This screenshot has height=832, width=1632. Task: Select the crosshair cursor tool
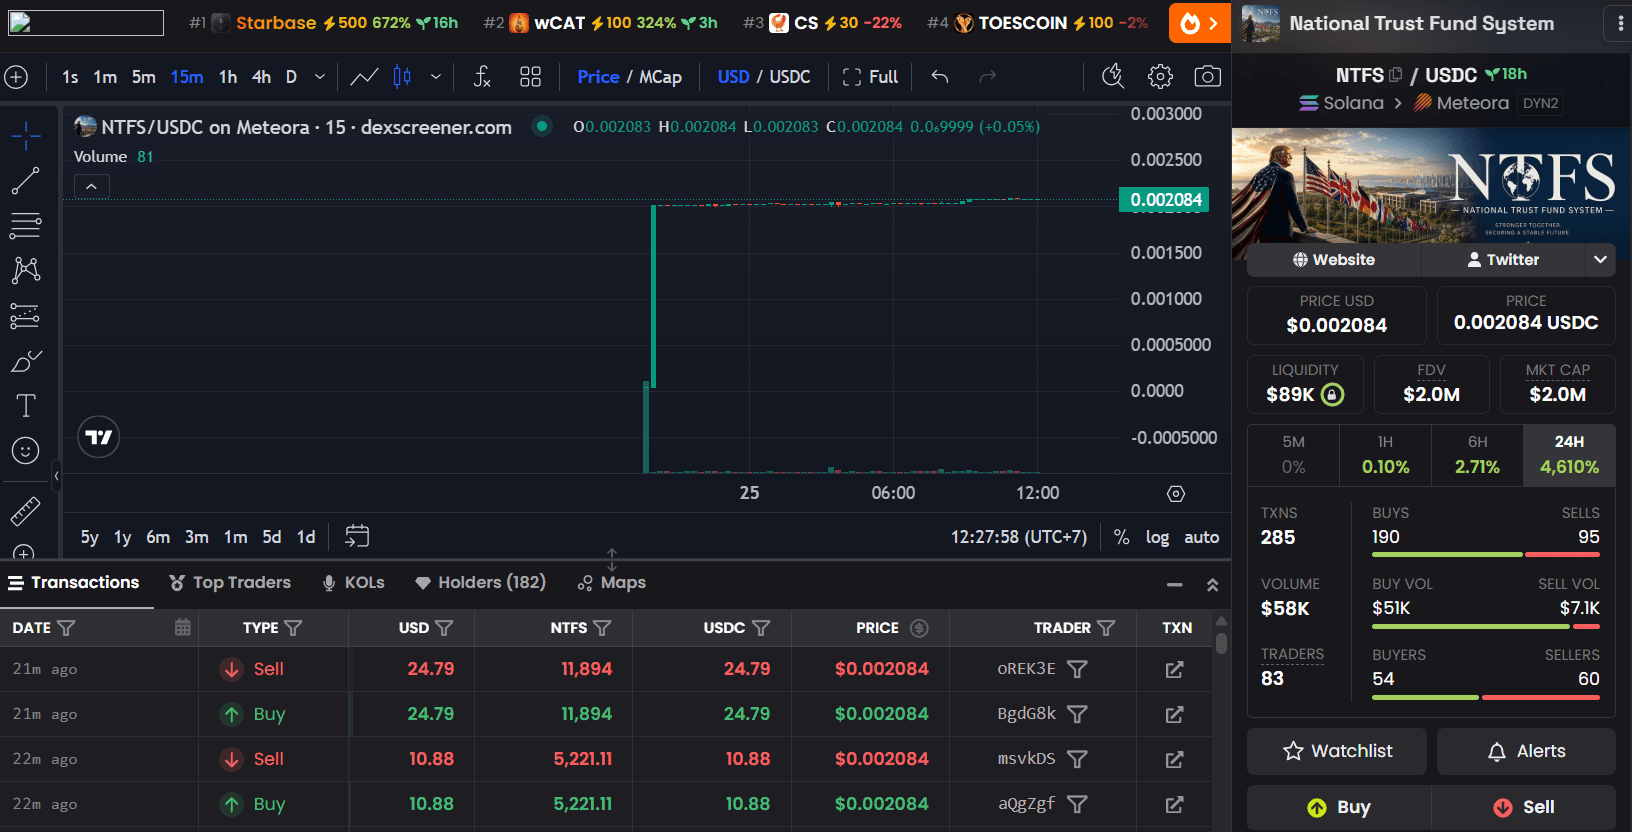tap(26, 136)
